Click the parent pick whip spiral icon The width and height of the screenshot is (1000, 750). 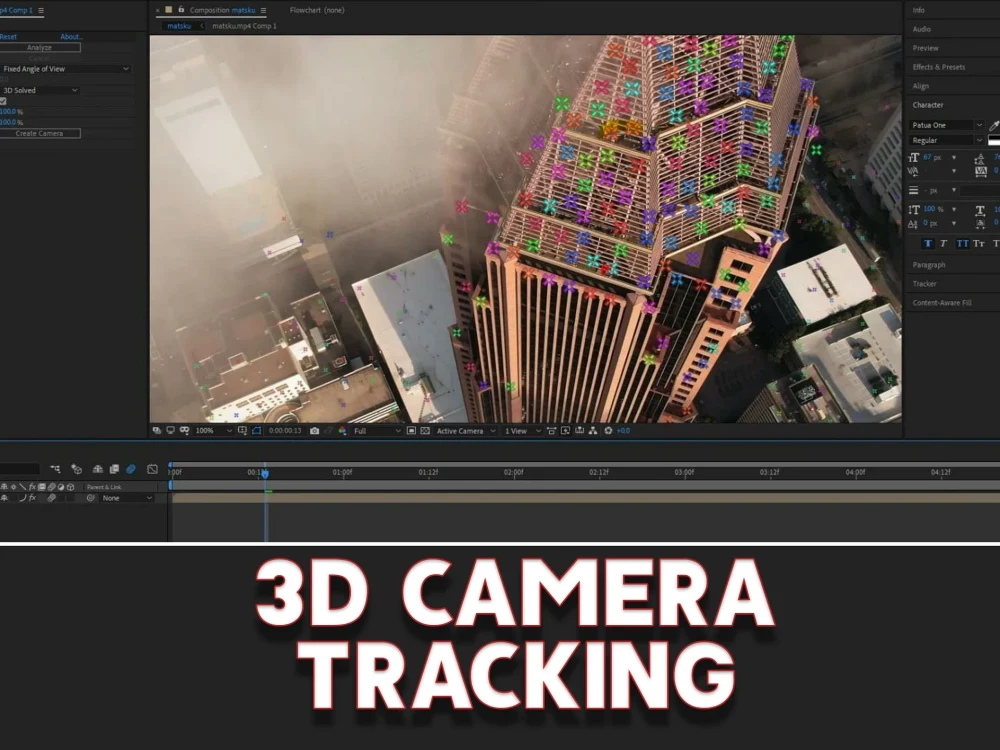click(91, 498)
